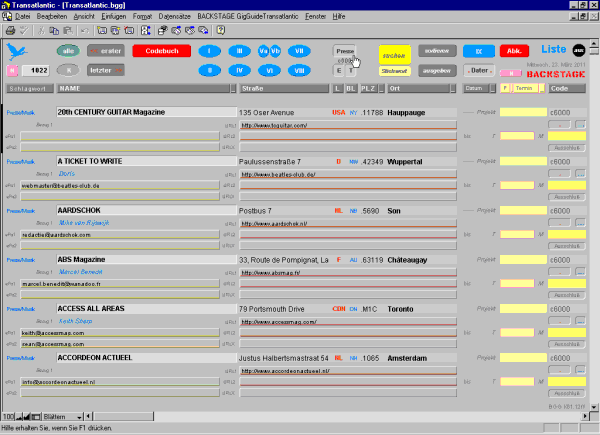Screen dimensions: 600x435
Task: Click the show omitted records icon
Action: tap(203, 30)
